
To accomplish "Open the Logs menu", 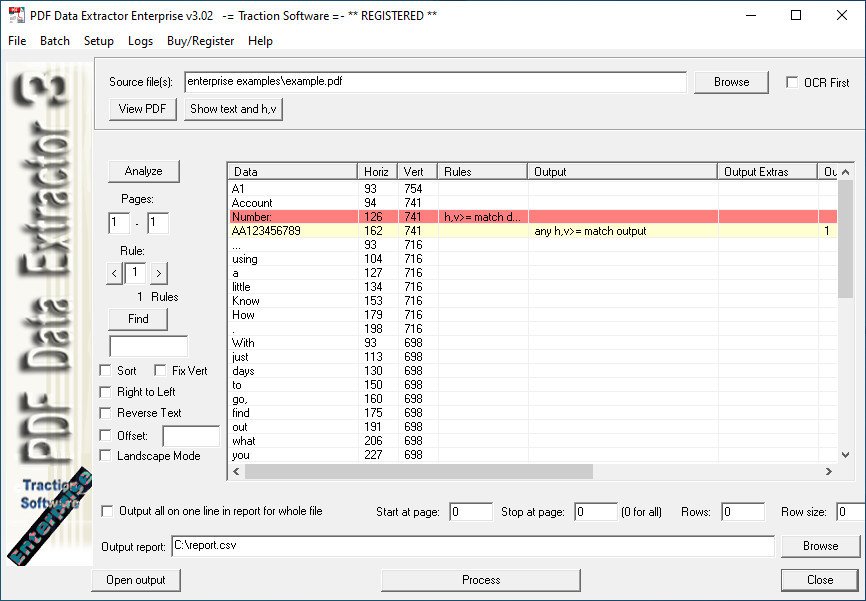I will click(140, 41).
